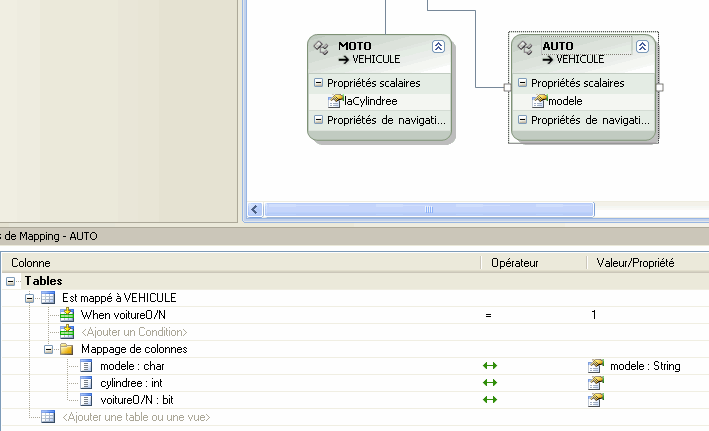Image resolution: width=709 pixels, height=431 pixels.
Task: Click the Opérateur column header
Action: (515, 263)
